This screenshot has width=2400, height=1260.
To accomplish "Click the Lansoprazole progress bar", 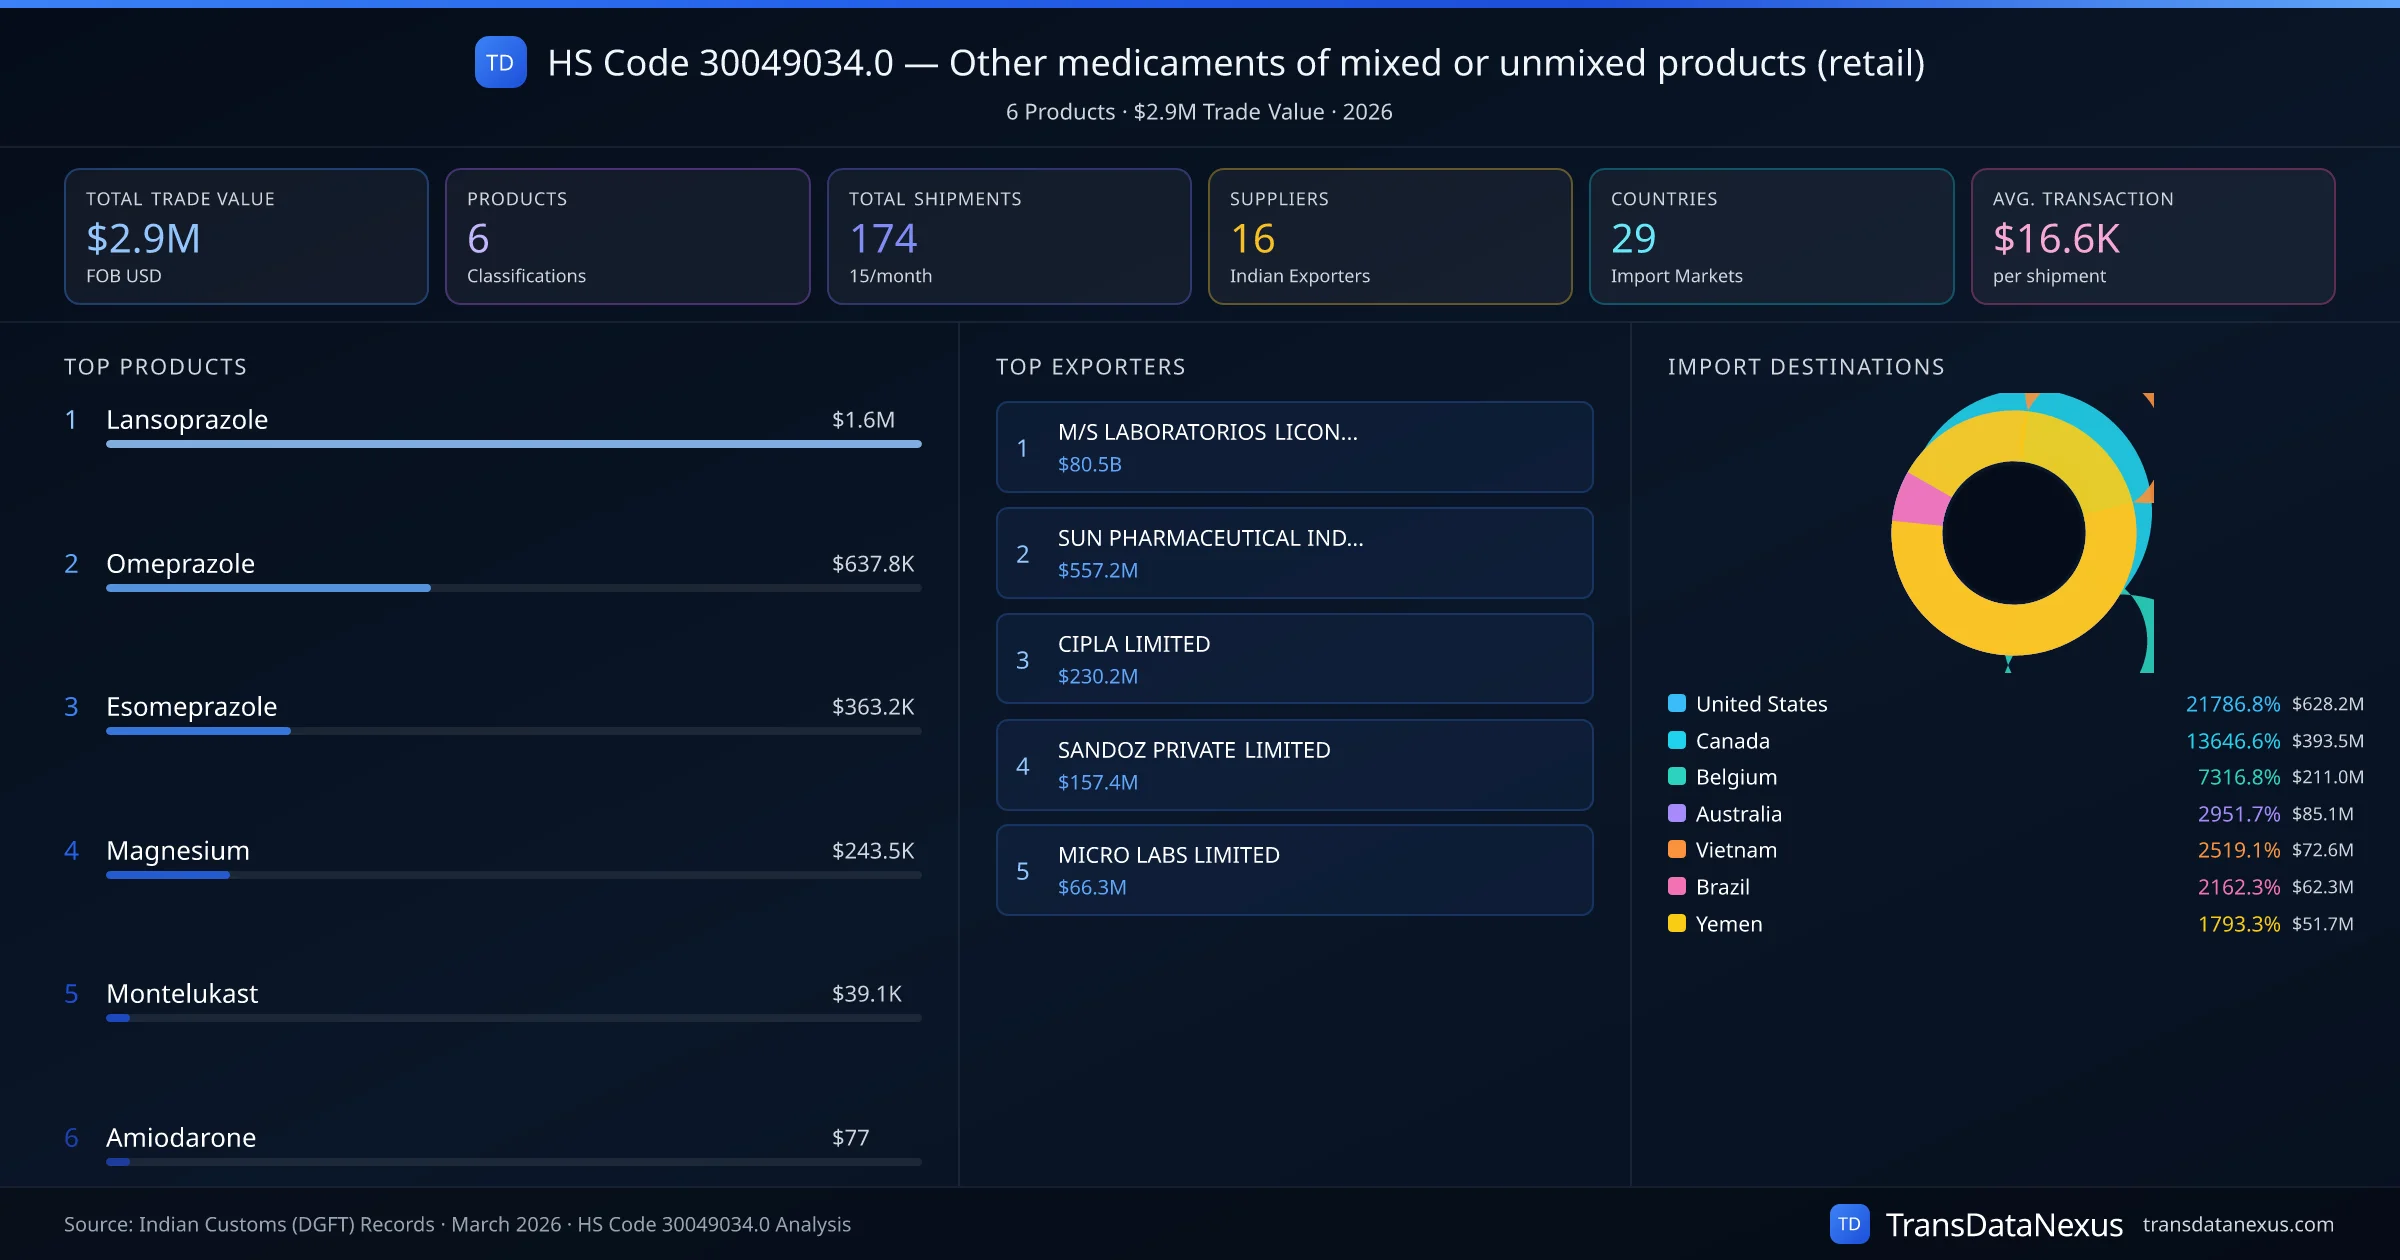I will point(513,444).
